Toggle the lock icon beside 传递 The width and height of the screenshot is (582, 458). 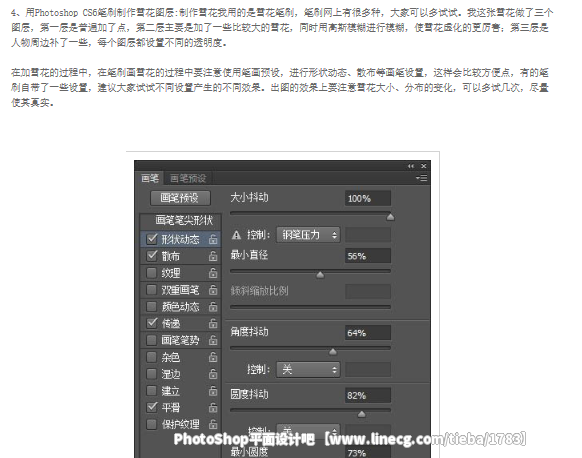213,323
